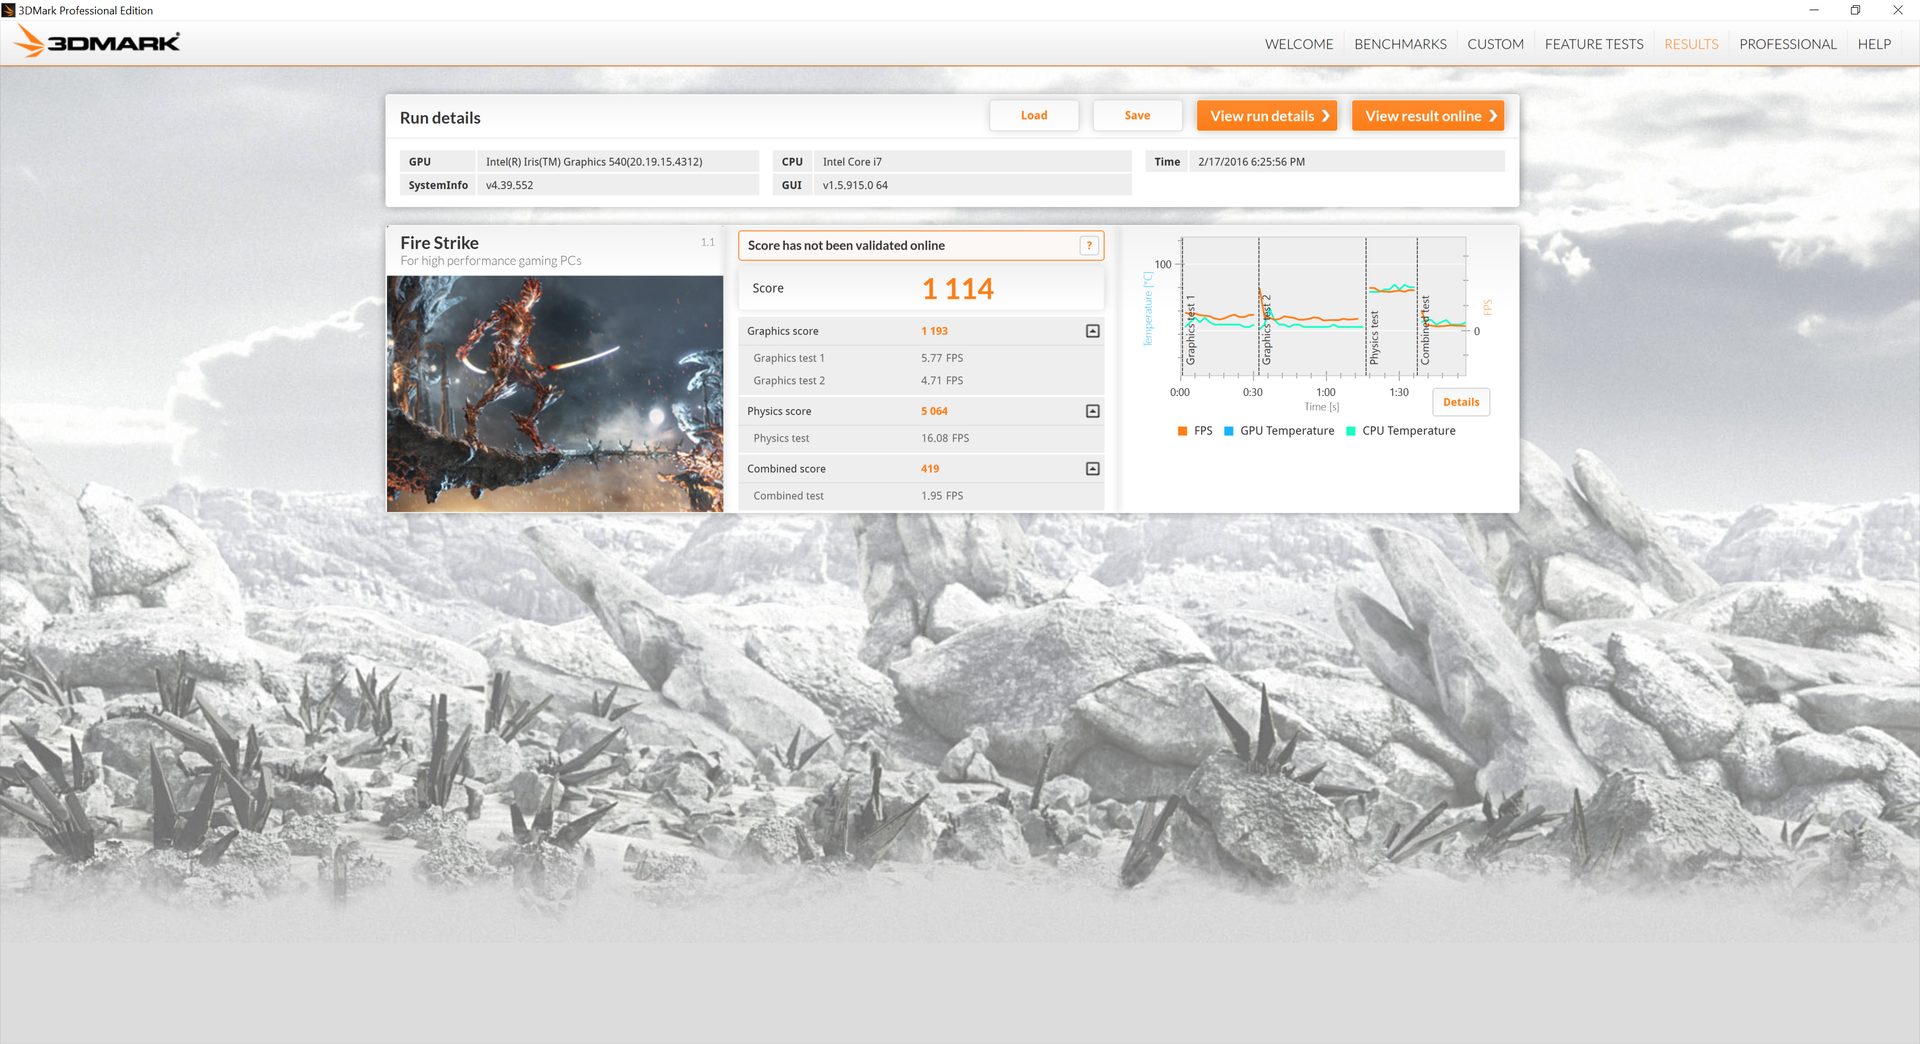The height and width of the screenshot is (1044, 1920).
Task: Go to the Custom tab
Action: pyautogui.click(x=1495, y=44)
